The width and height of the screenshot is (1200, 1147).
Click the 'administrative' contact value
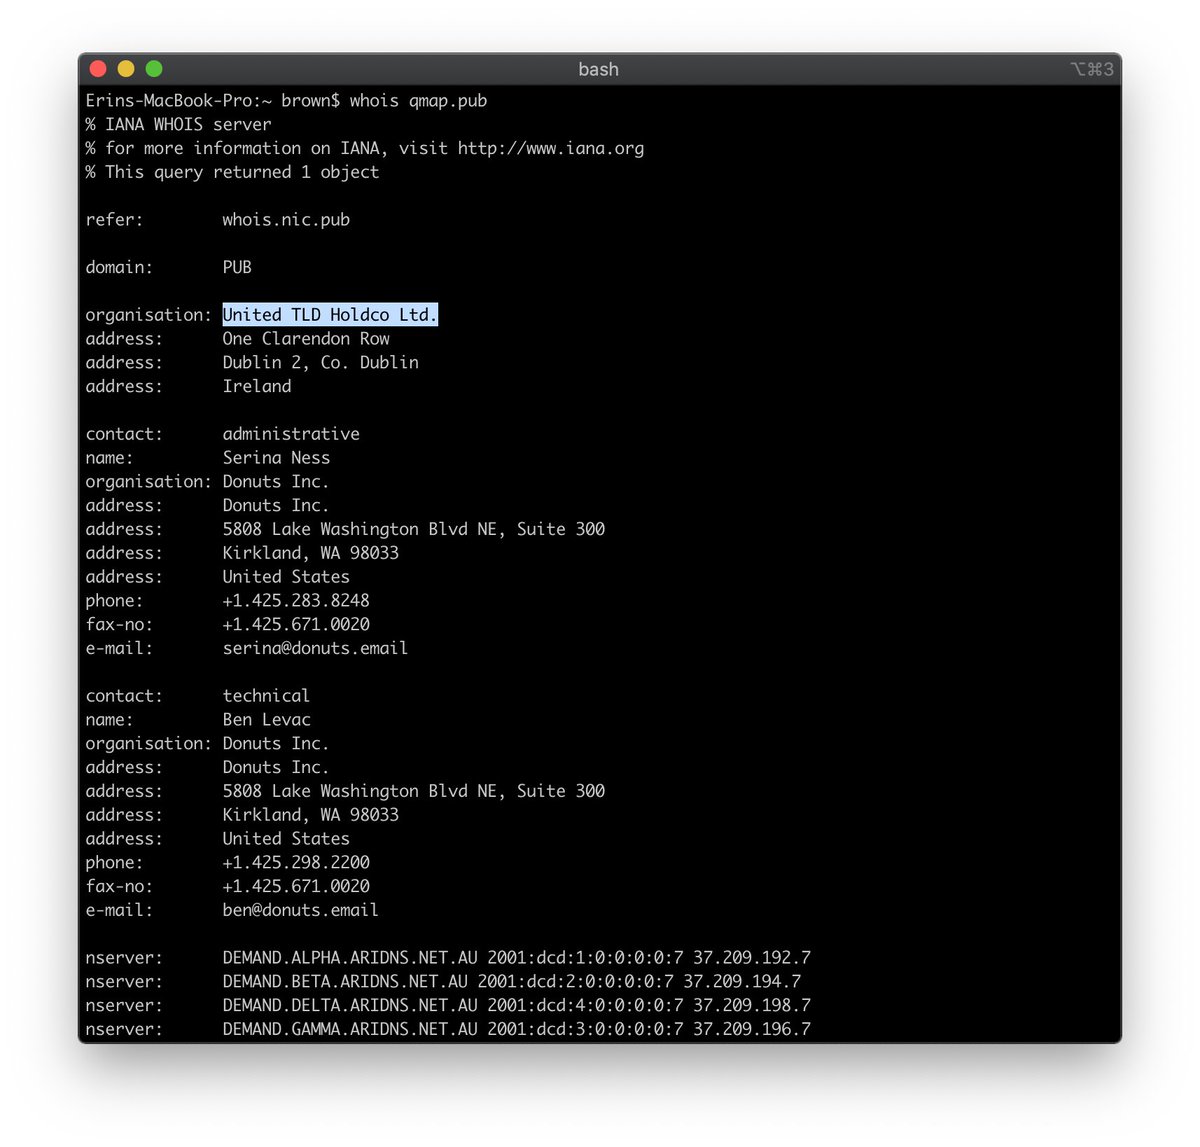click(291, 434)
